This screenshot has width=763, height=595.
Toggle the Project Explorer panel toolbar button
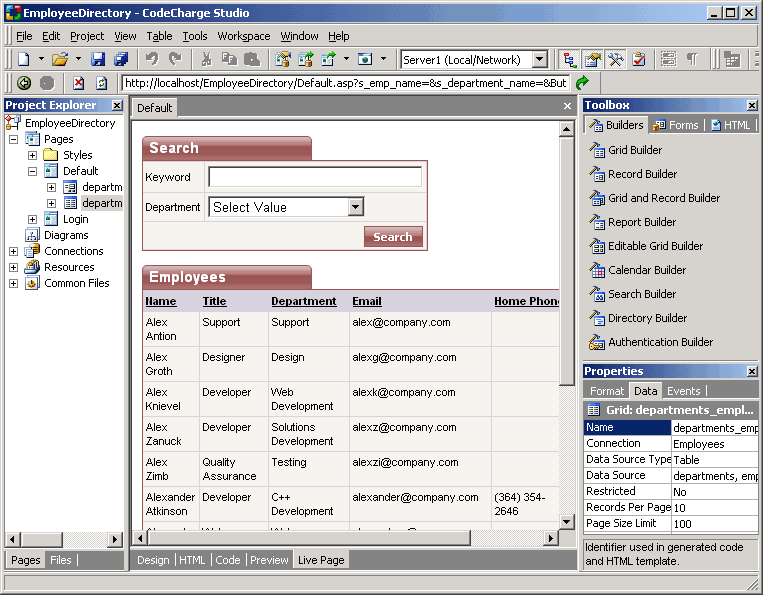(x=571, y=60)
